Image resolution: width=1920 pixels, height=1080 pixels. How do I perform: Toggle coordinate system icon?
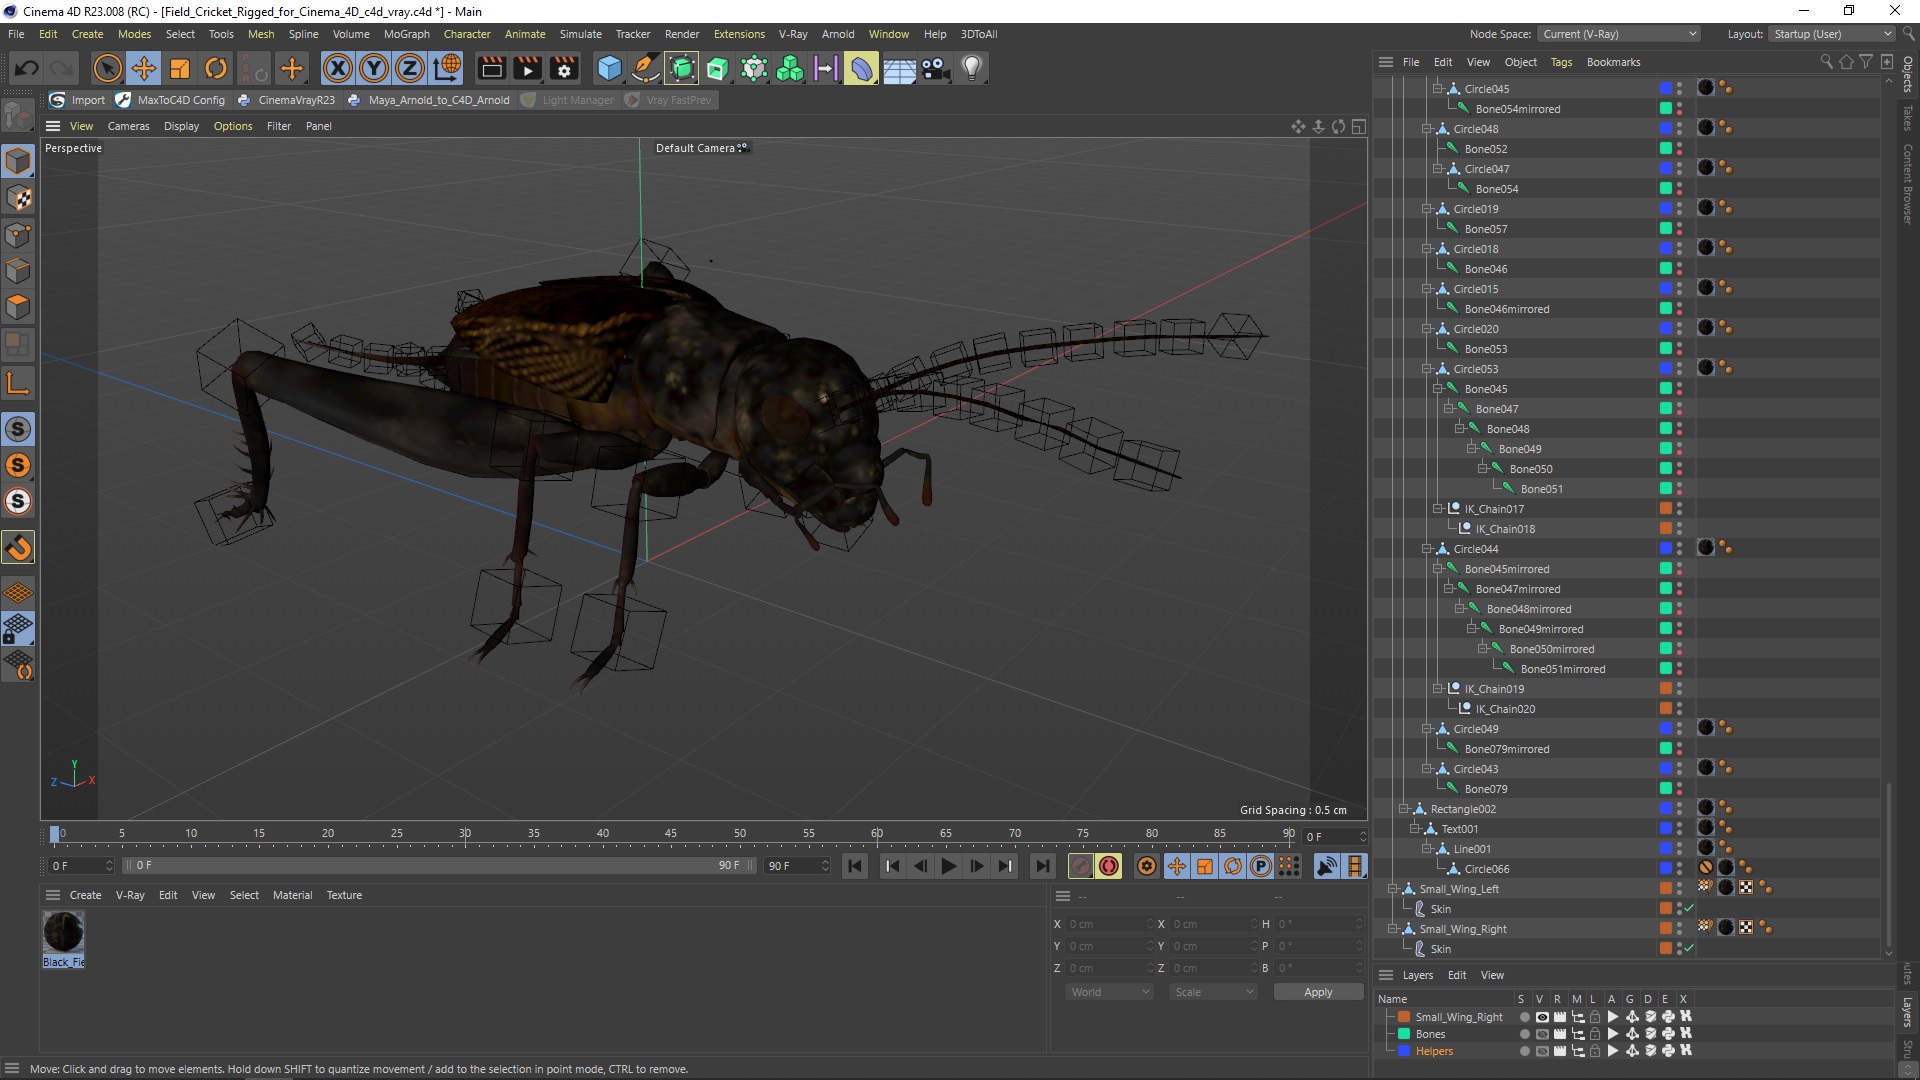[x=447, y=68]
